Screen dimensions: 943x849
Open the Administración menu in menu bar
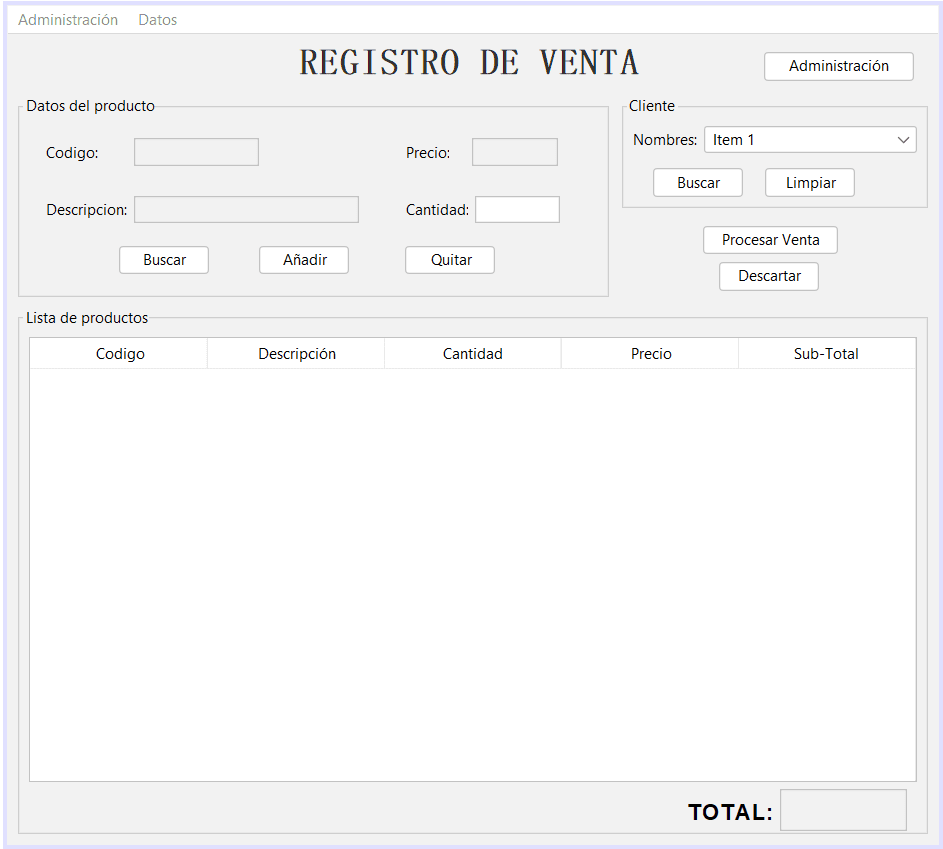tap(68, 20)
